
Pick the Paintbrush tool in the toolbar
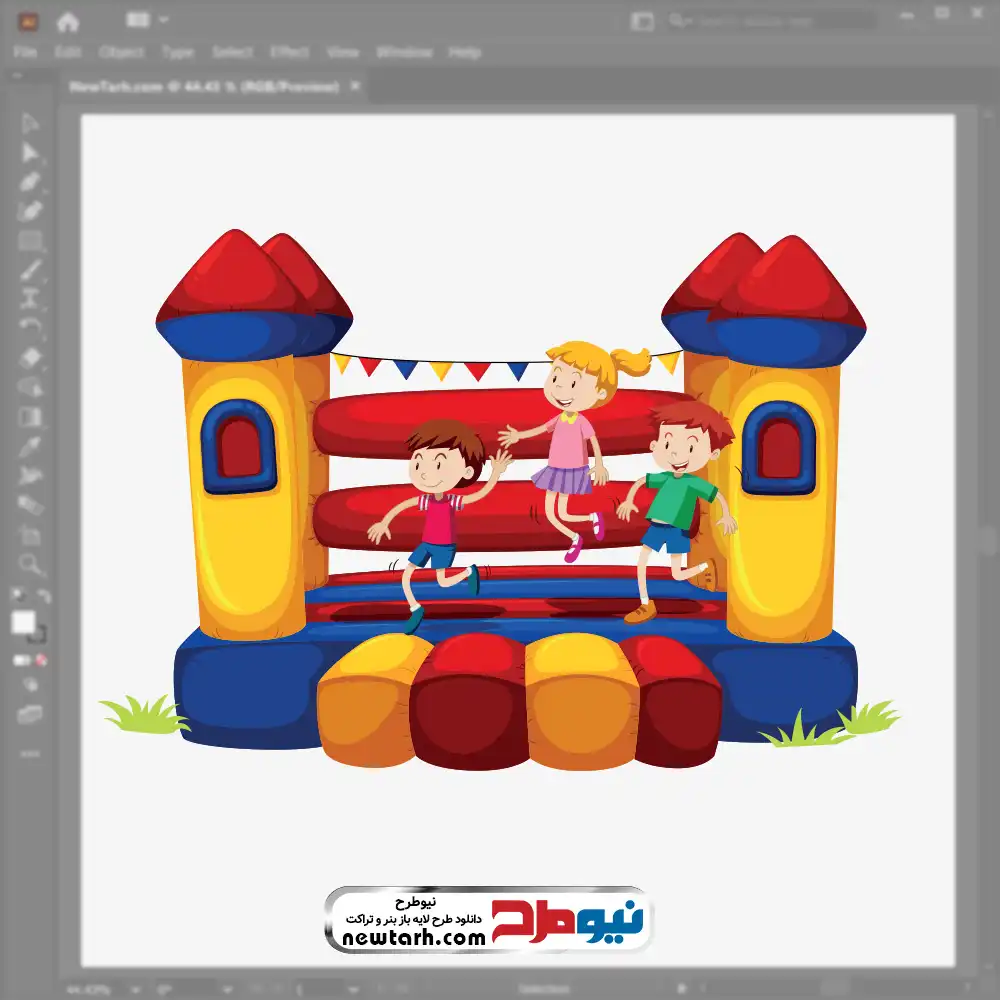(30, 269)
